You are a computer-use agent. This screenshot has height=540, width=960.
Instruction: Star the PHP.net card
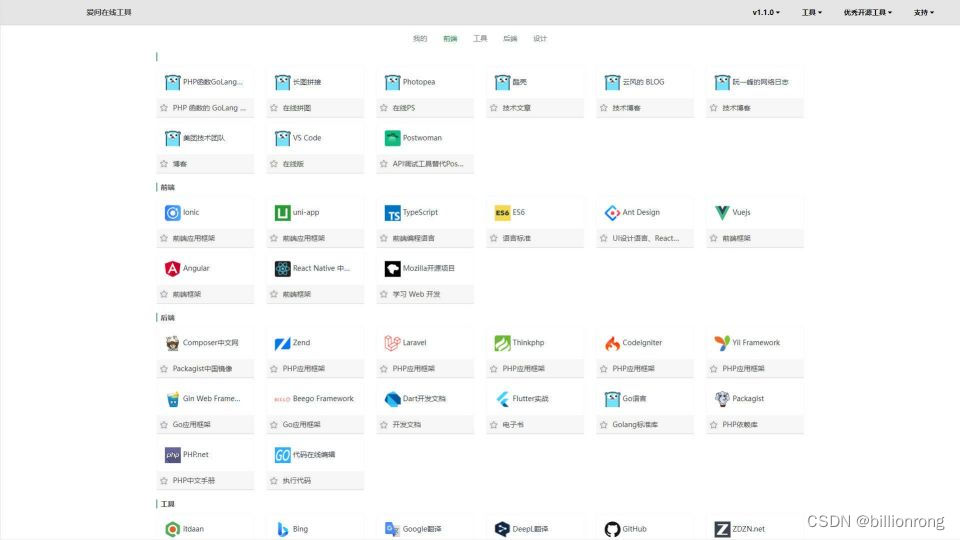164,481
